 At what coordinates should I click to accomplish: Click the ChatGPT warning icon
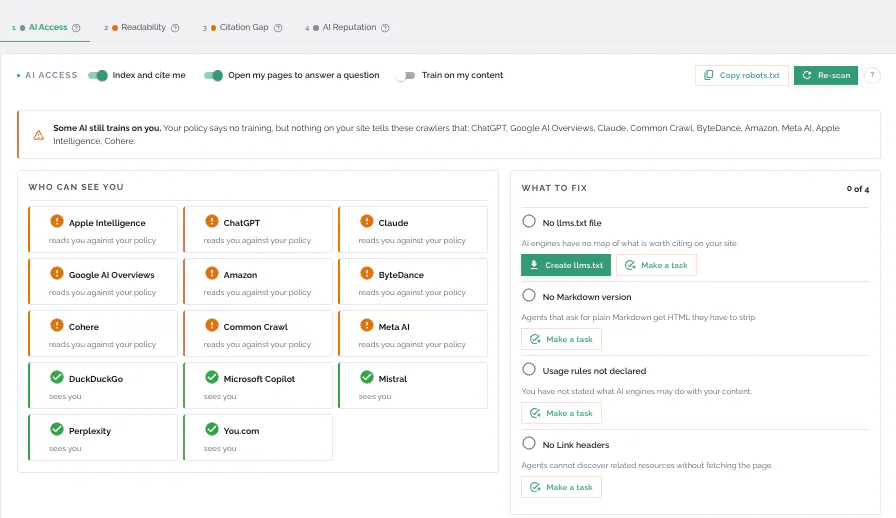(x=212, y=221)
